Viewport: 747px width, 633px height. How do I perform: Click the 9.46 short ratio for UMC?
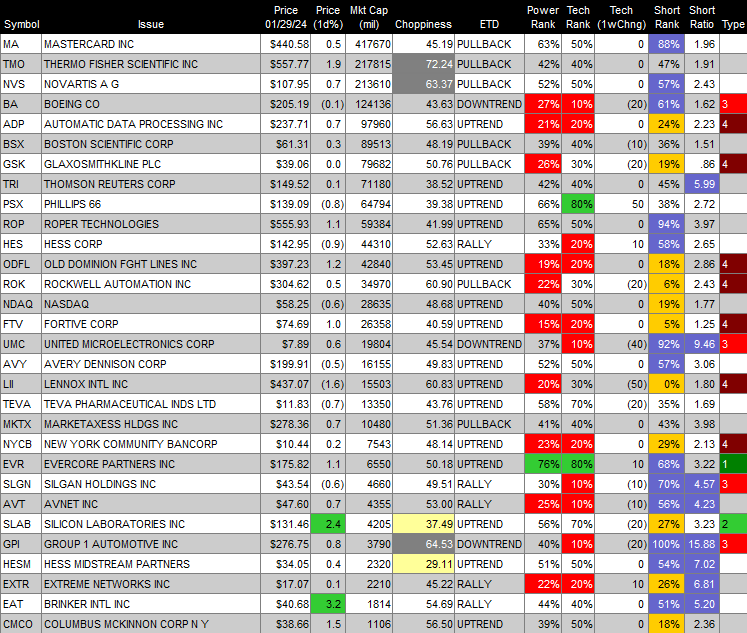[702, 344]
